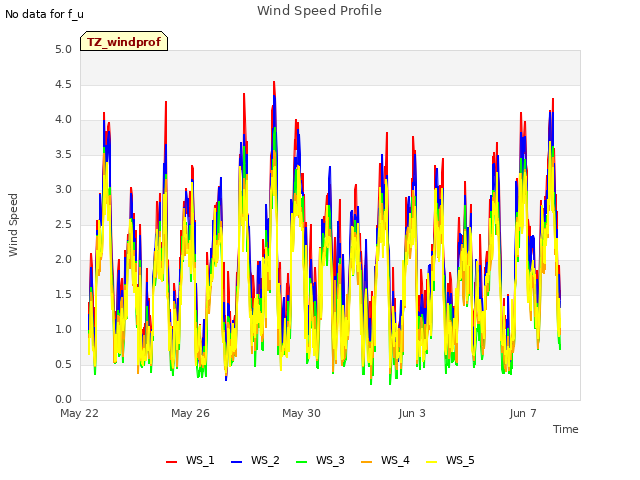This screenshot has width=640, height=480.
Task: Click the 3.5 y-axis tick label
Action: pos(63,155)
